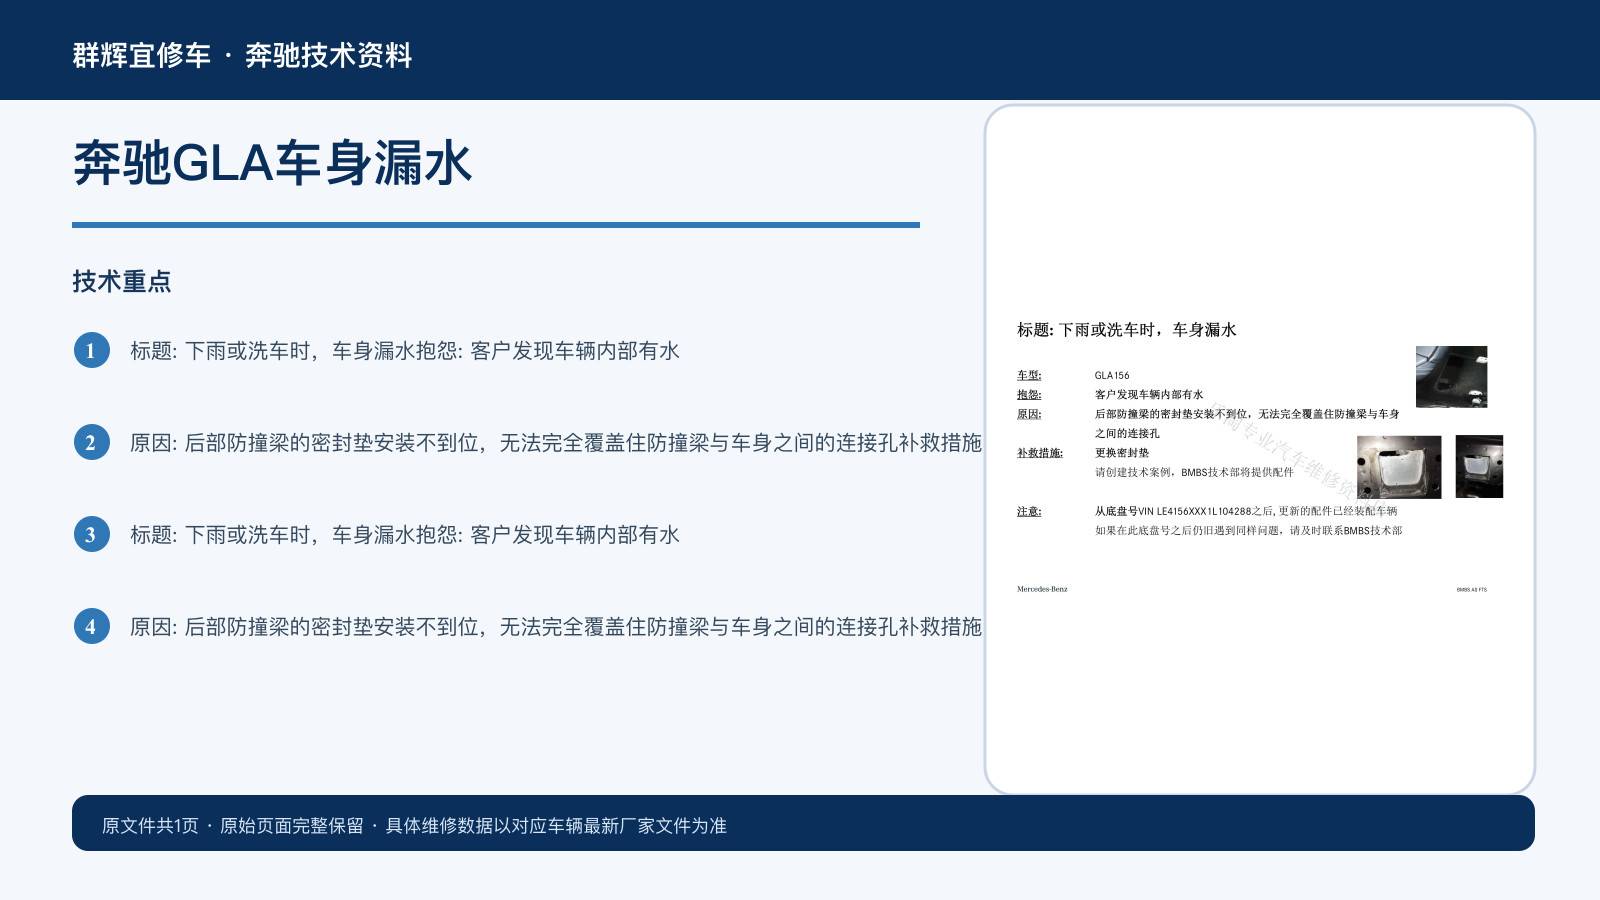Open the smaller gasket photo at the document's edge
The width and height of the screenshot is (1600, 900).
point(1479,467)
